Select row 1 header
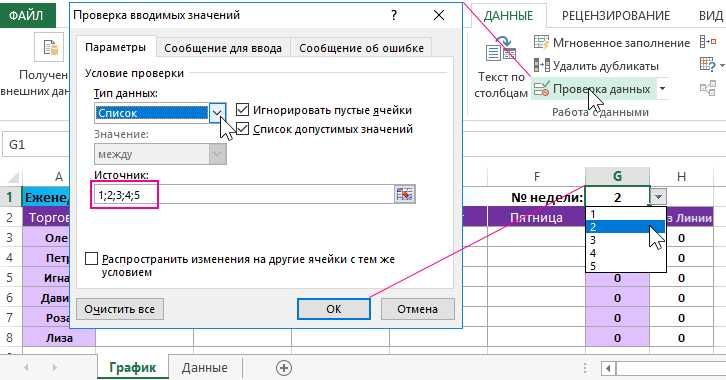Screen dimensions: 726x380 [x=10, y=197]
